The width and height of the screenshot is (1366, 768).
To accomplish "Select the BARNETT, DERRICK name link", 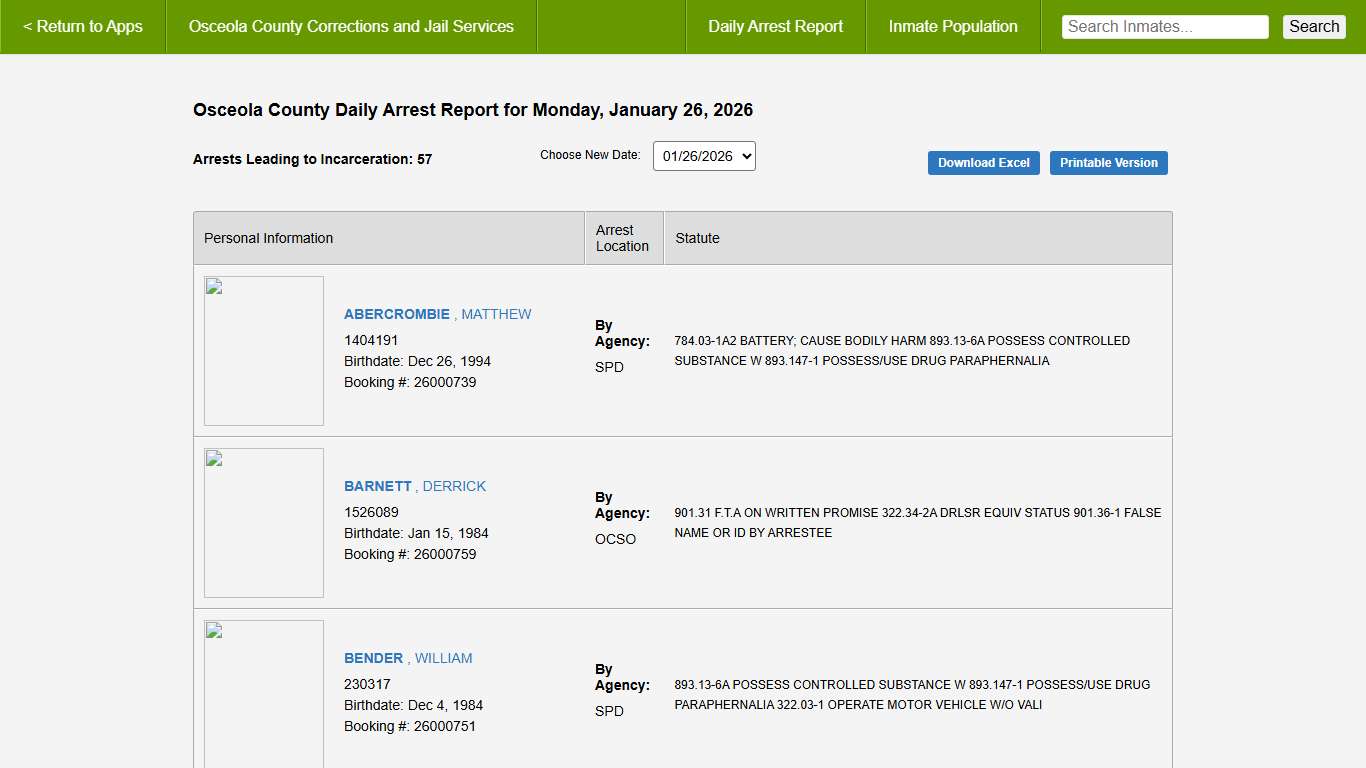I will 415,486.
